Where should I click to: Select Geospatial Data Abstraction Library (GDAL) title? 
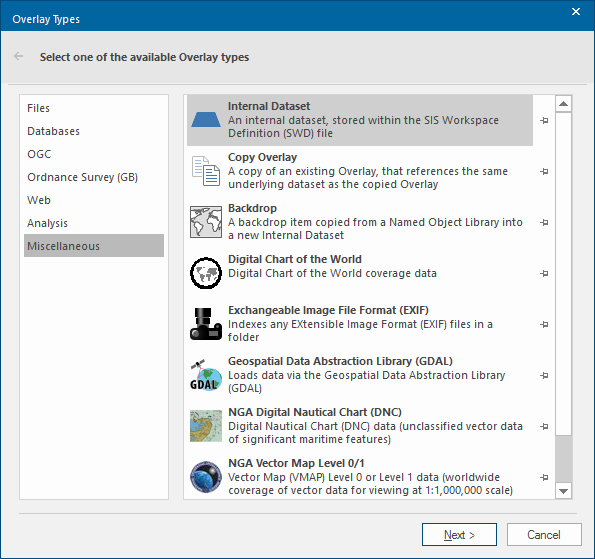[x=340, y=361]
